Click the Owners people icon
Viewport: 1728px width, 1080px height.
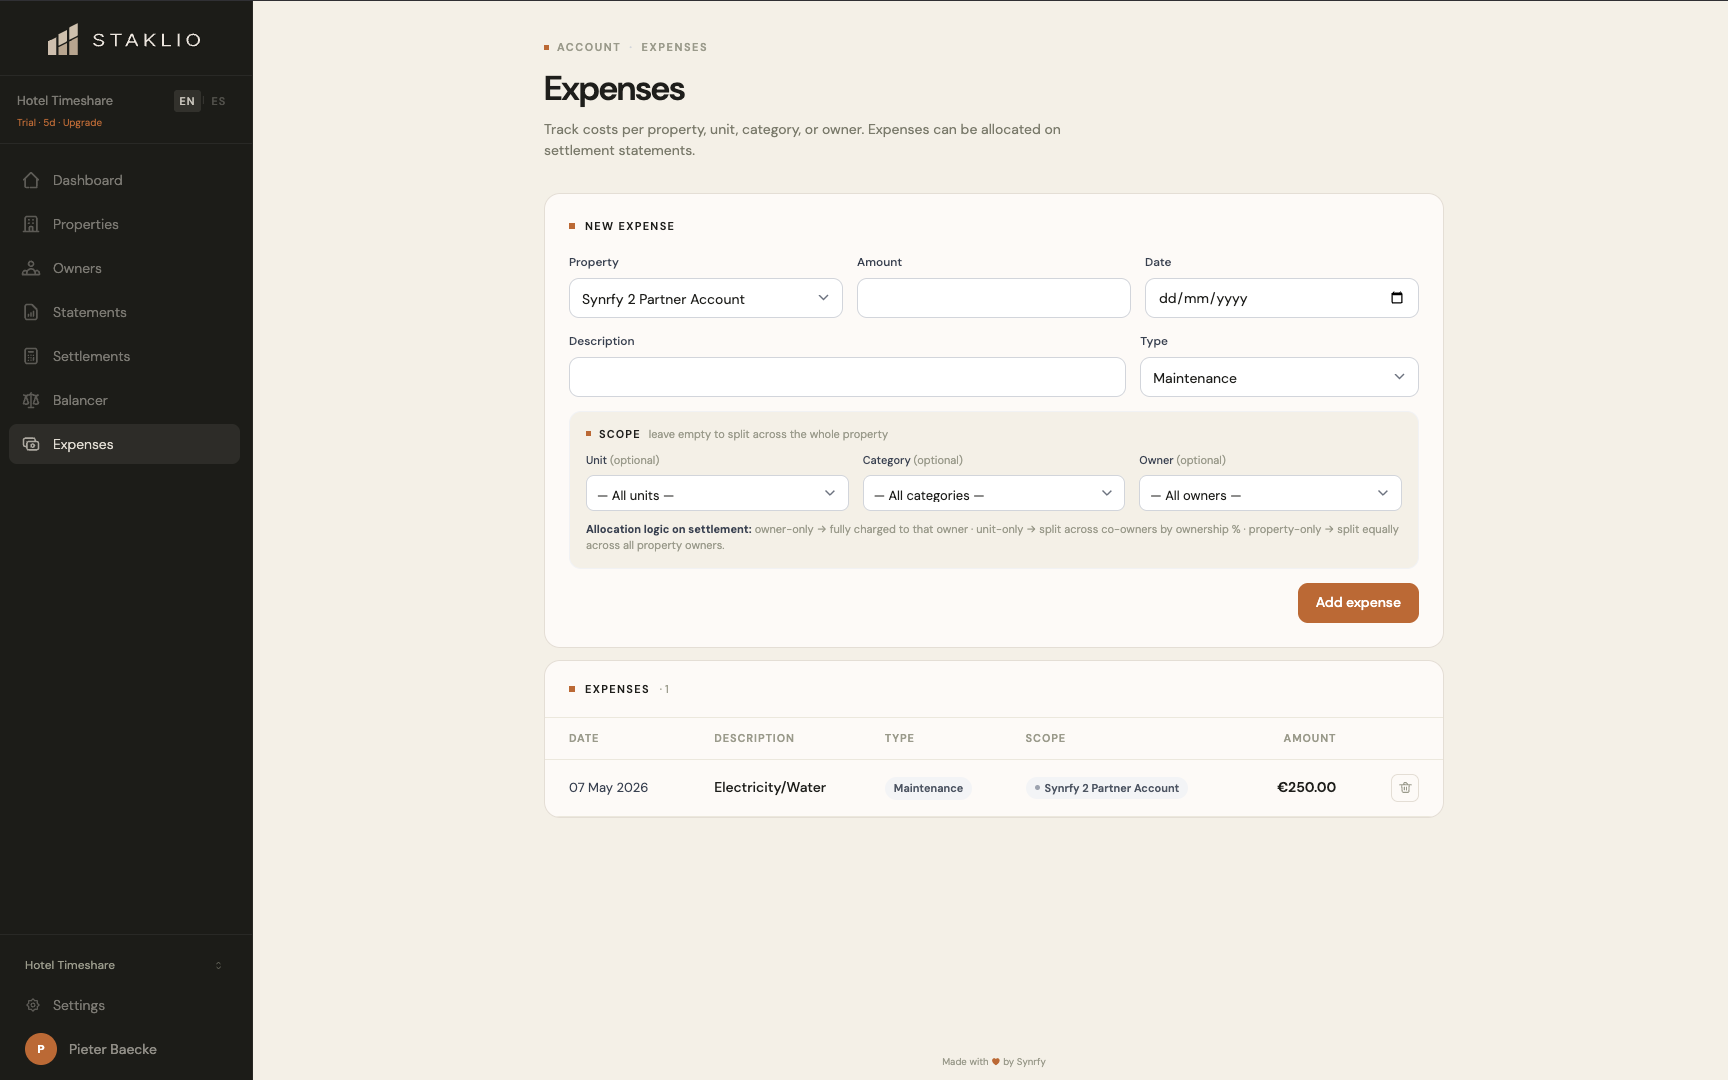(31, 268)
